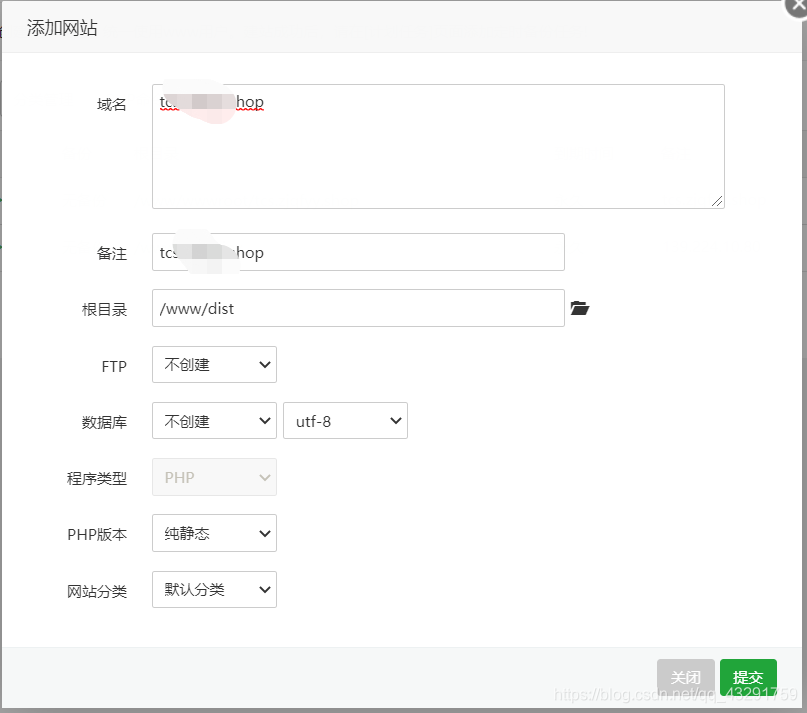
Task: Click the /www/dist root directory input
Action: click(357, 308)
